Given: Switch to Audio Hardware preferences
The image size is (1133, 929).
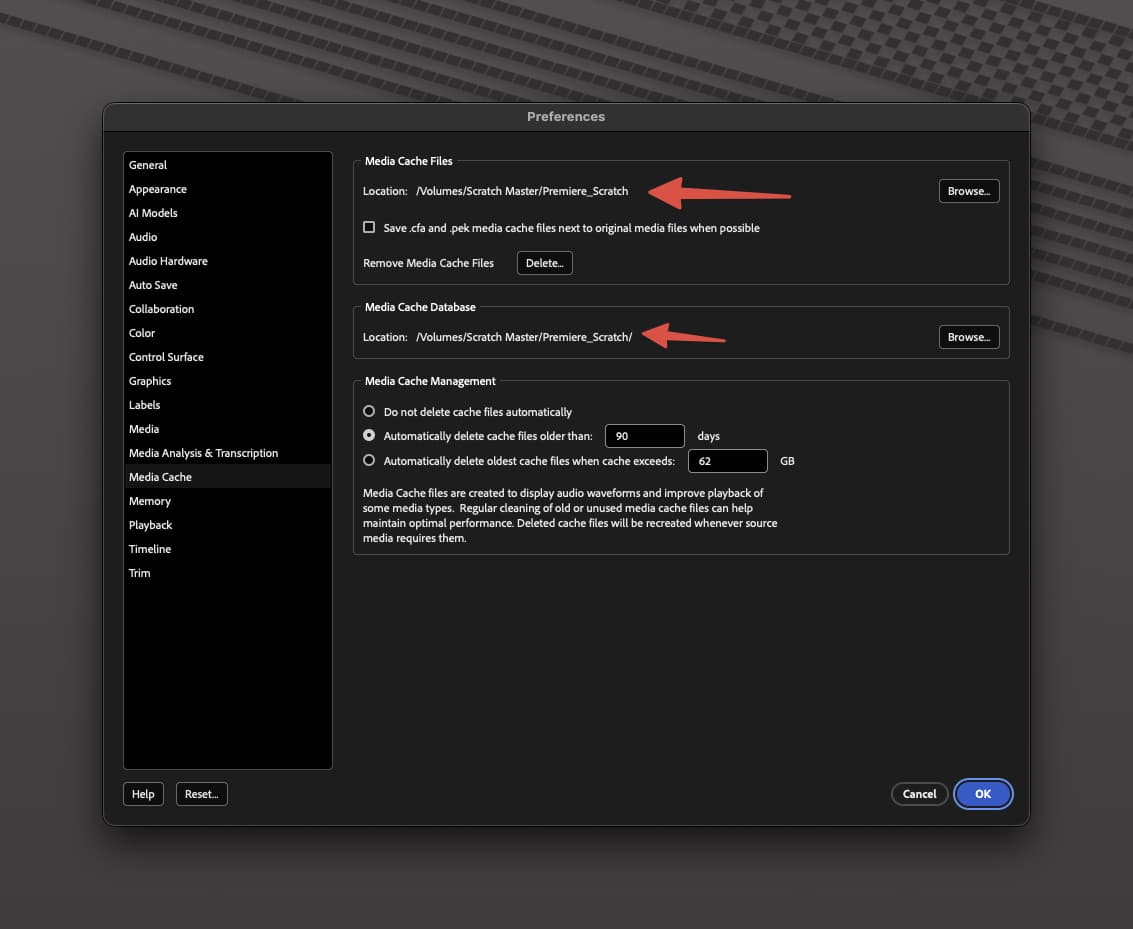Looking at the screenshot, I should pyautogui.click(x=168, y=261).
